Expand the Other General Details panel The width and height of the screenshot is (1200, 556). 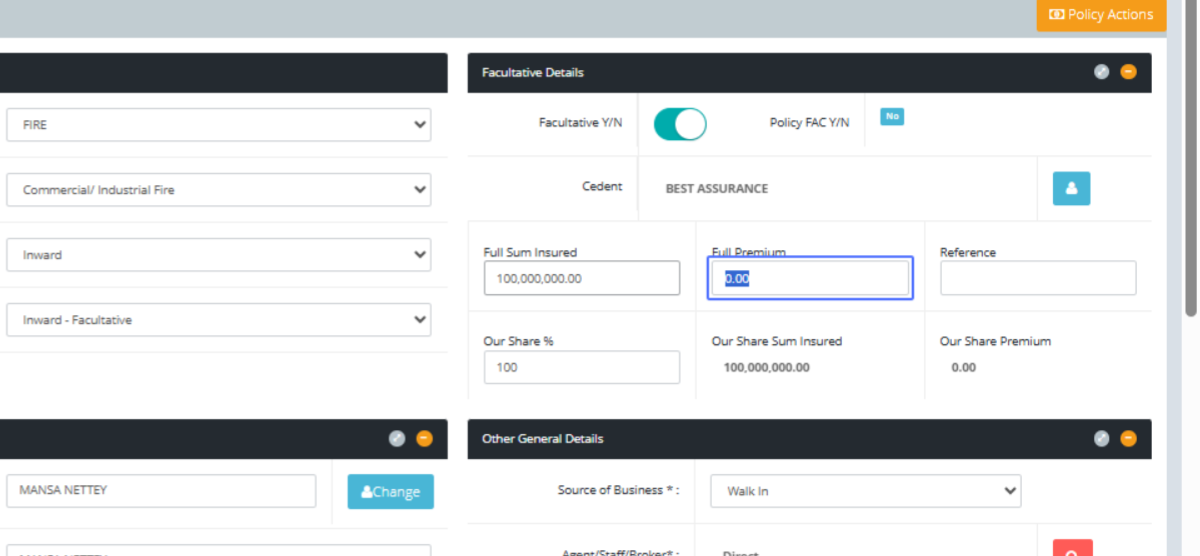(x=1101, y=438)
